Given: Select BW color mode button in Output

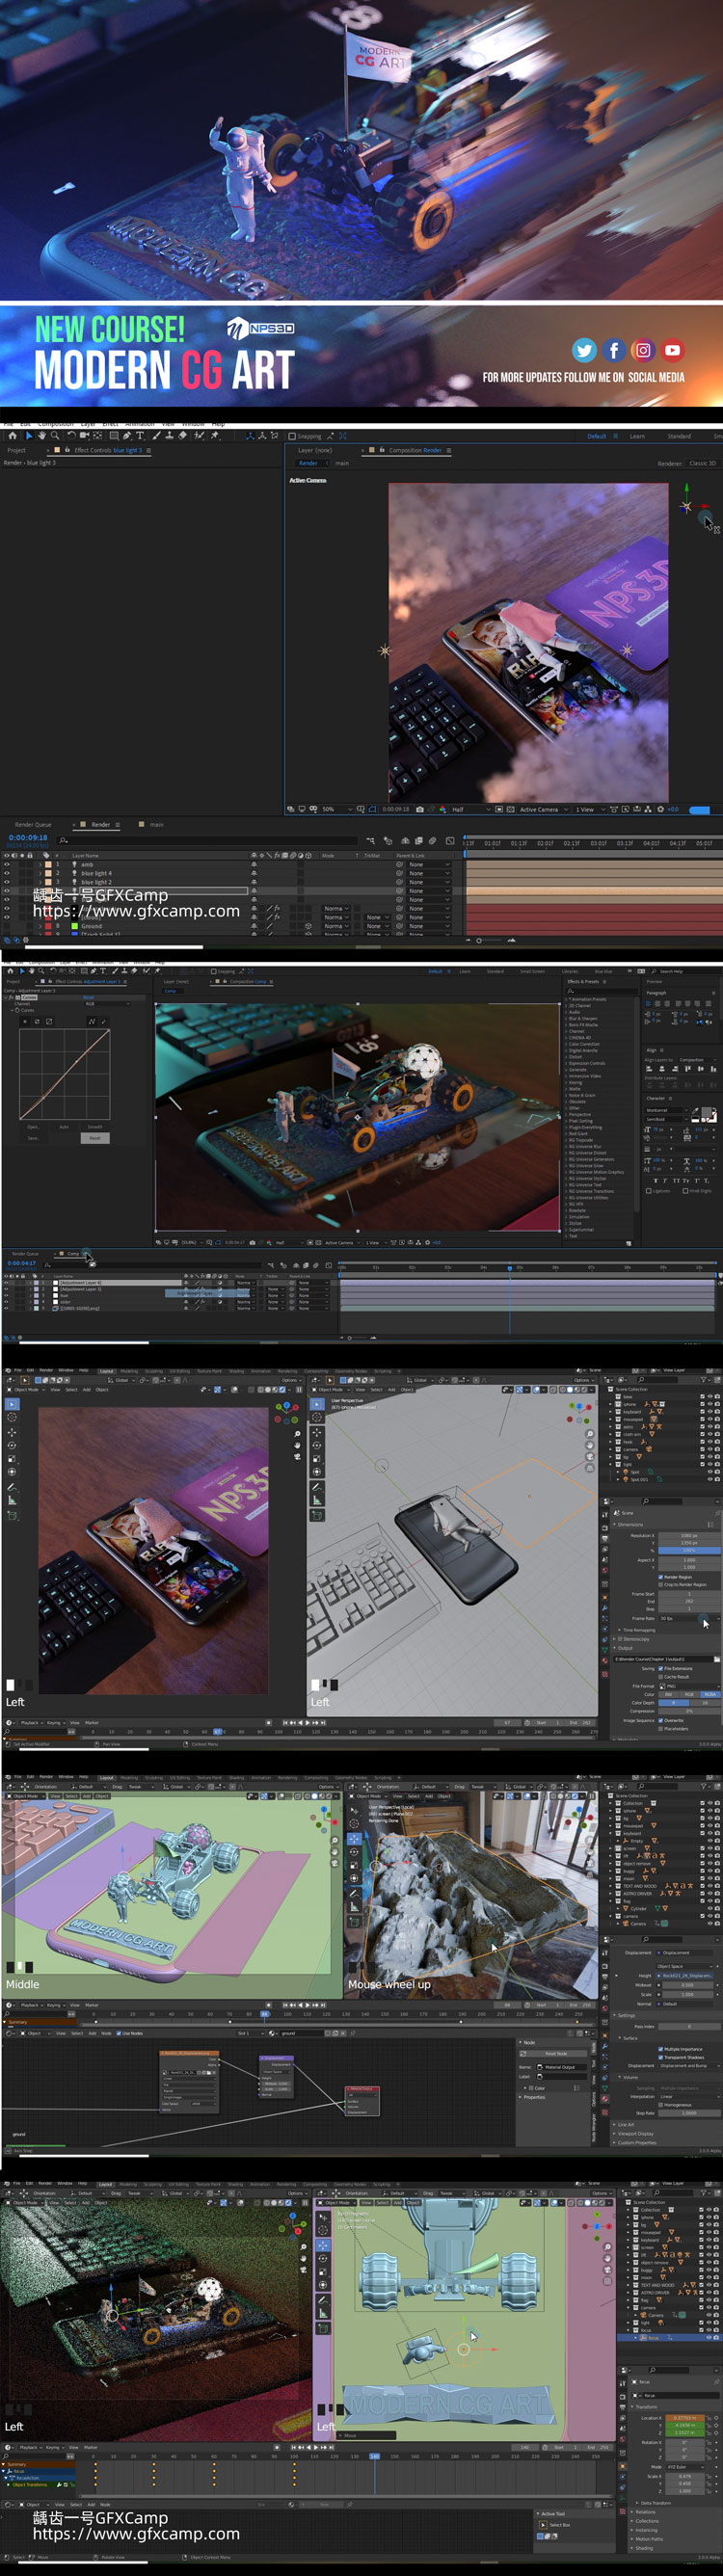Looking at the screenshot, I should (668, 1694).
